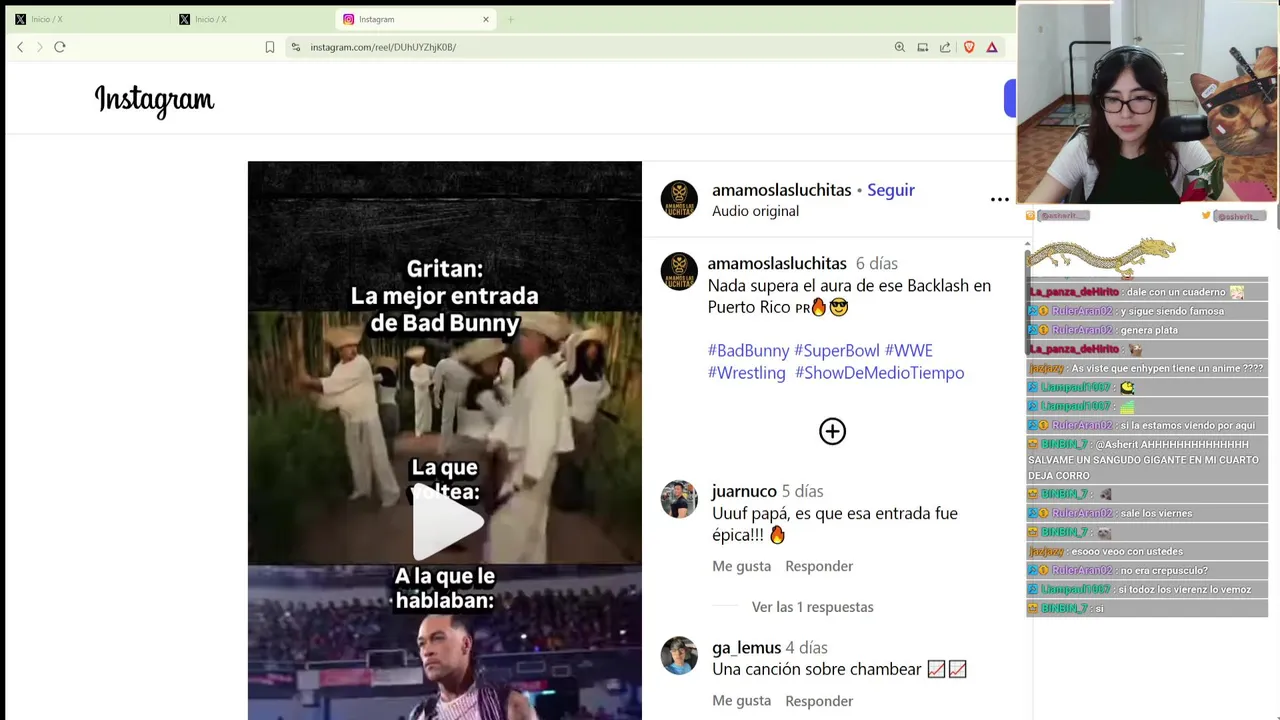Click the '5 días' timestamp on juarnuco's comment
This screenshot has width=1280, height=720.
pos(802,491)
